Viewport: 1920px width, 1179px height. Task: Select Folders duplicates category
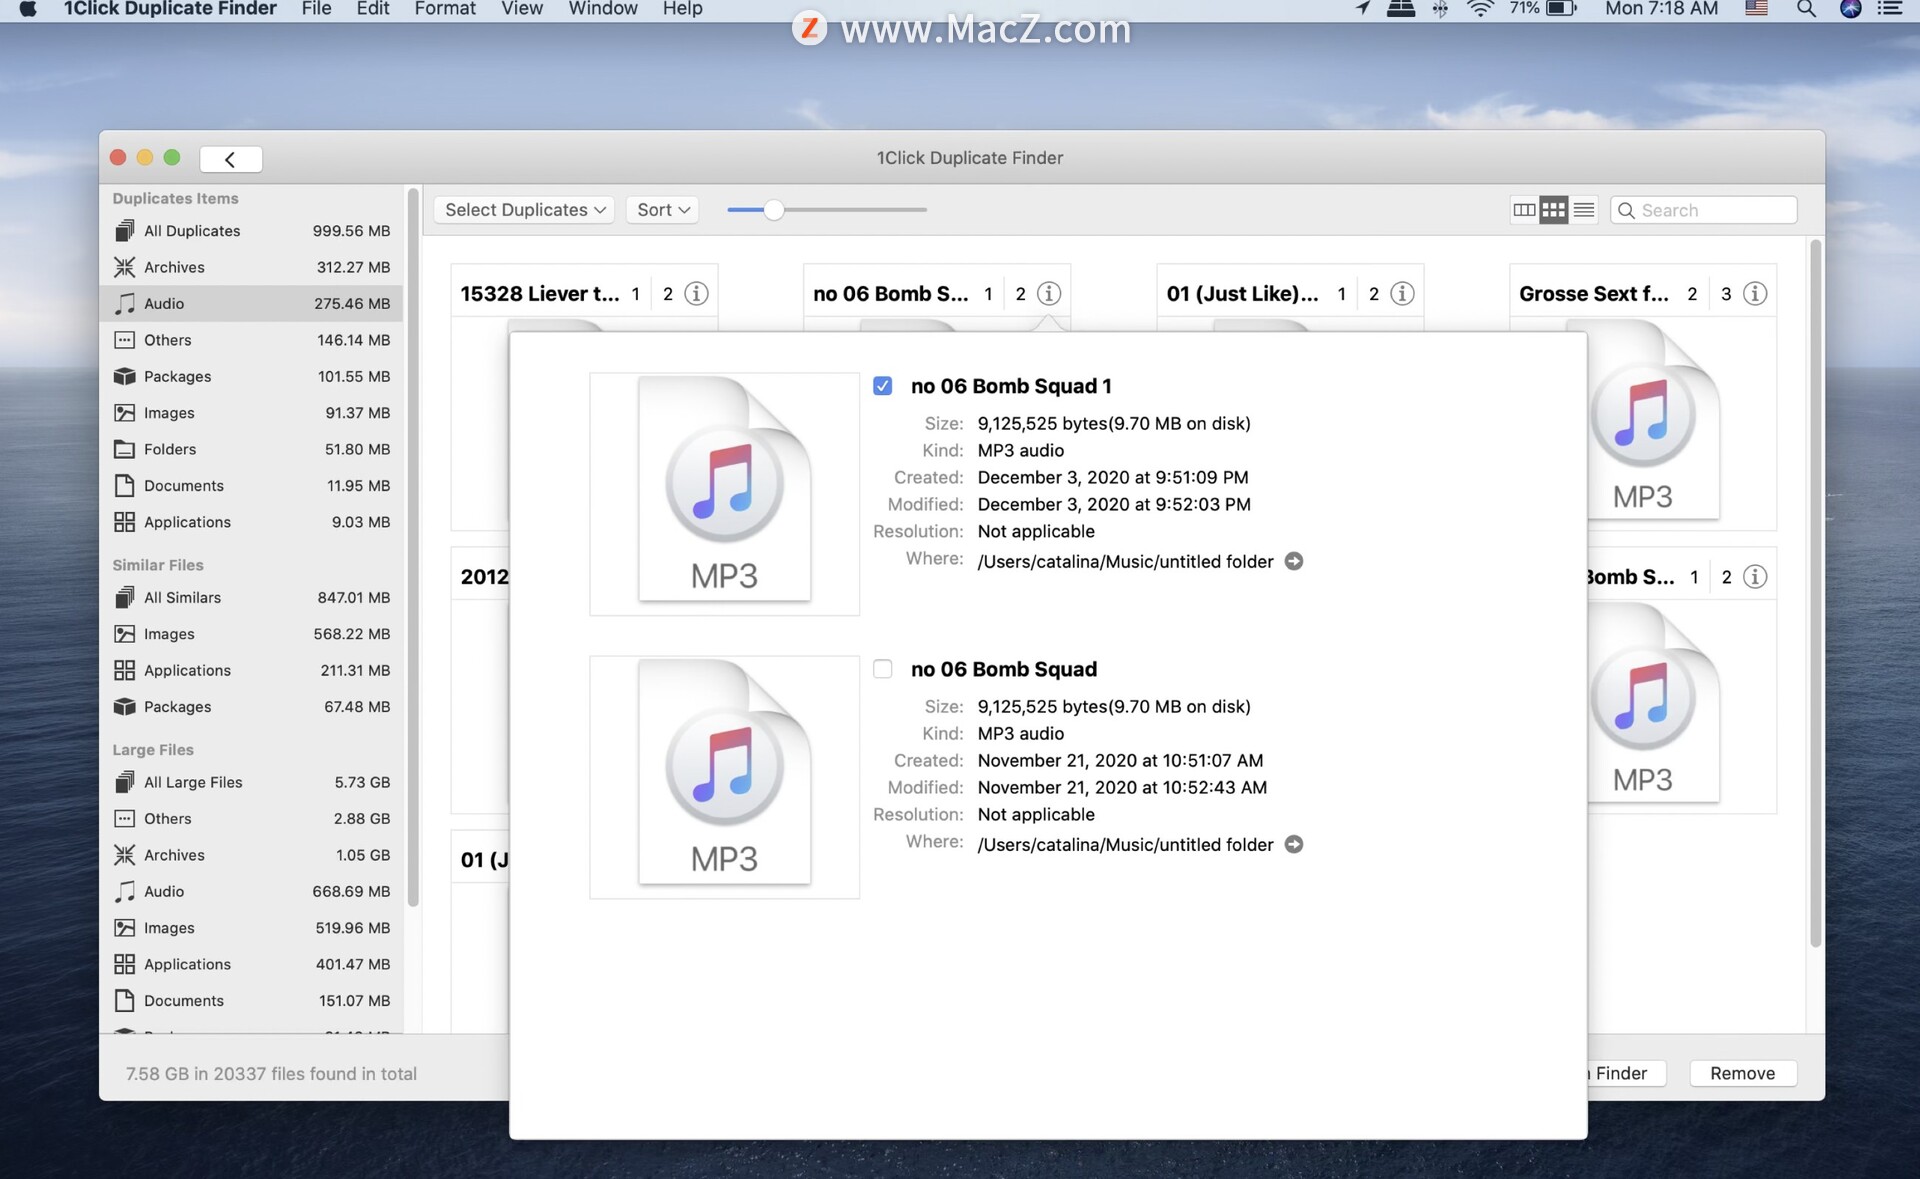coord(251,450)
